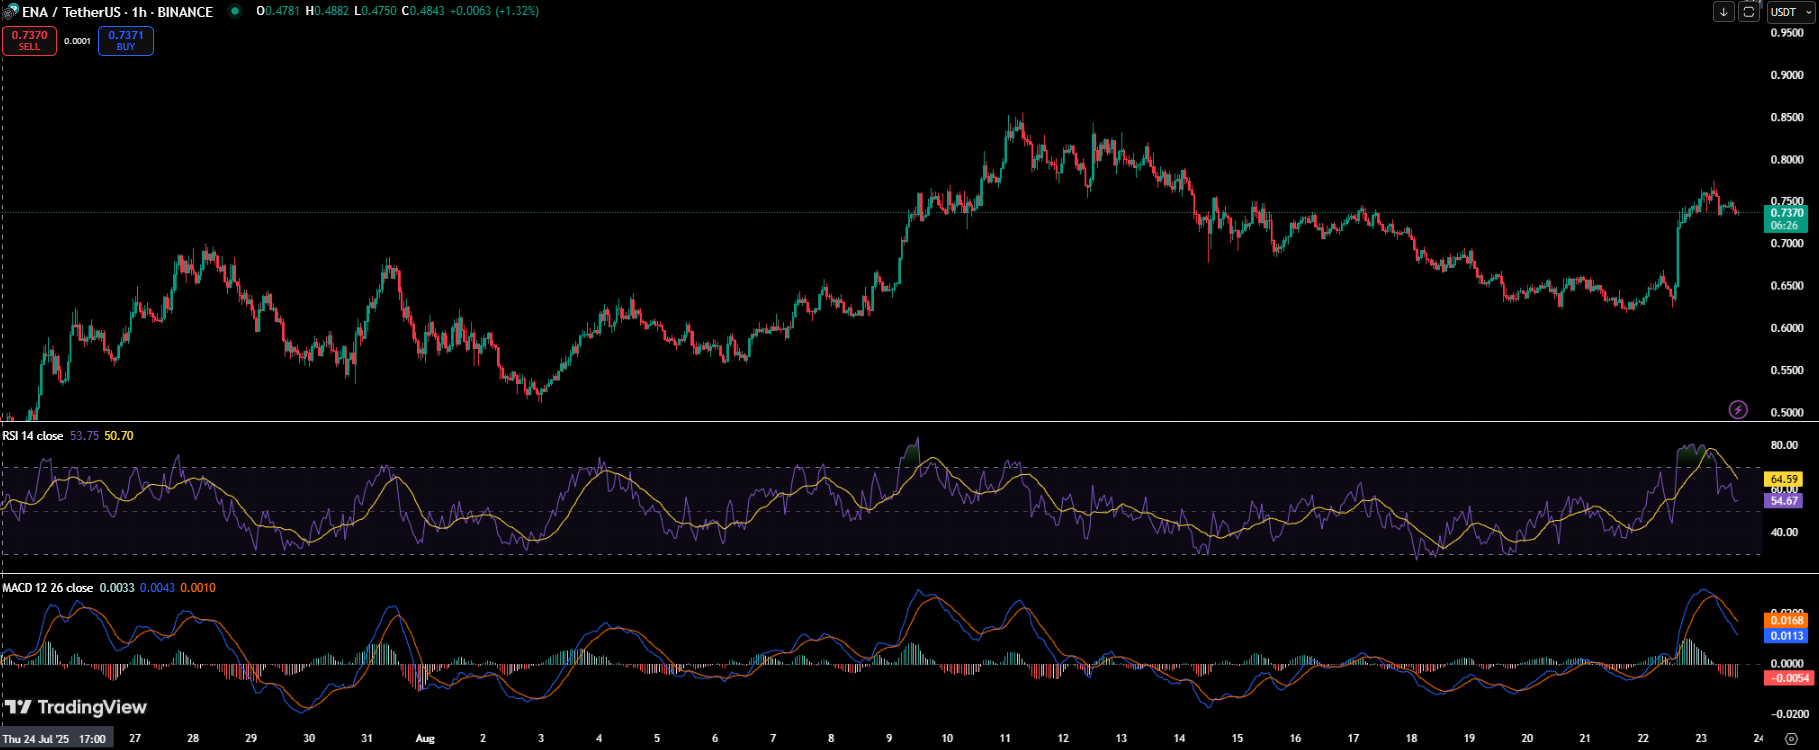Click the purple RSI value tag 54.67

[x=1784, y=500]
